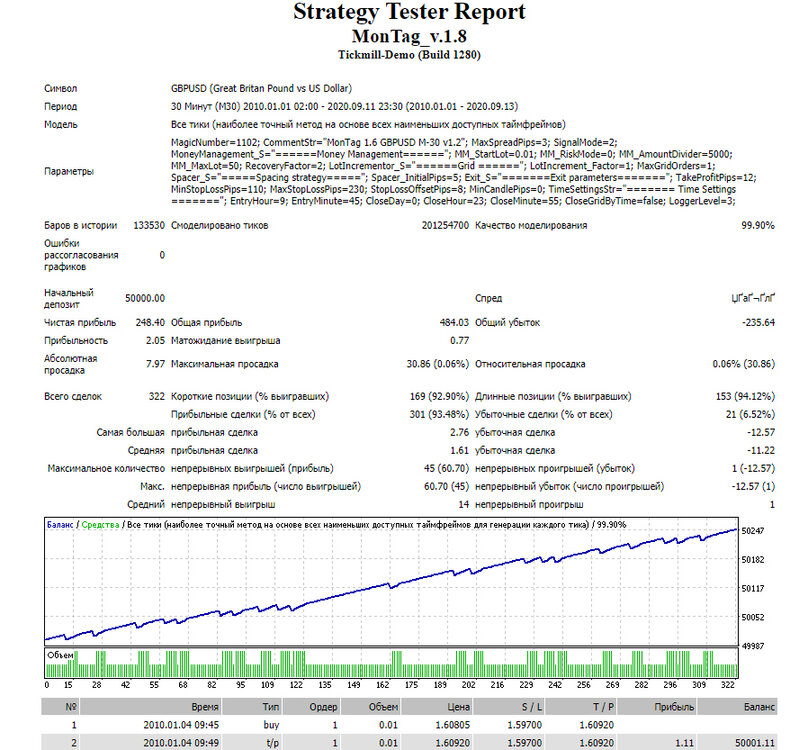Click the 'Период' row label
The image size is (790, 750).
click(60, 107)
